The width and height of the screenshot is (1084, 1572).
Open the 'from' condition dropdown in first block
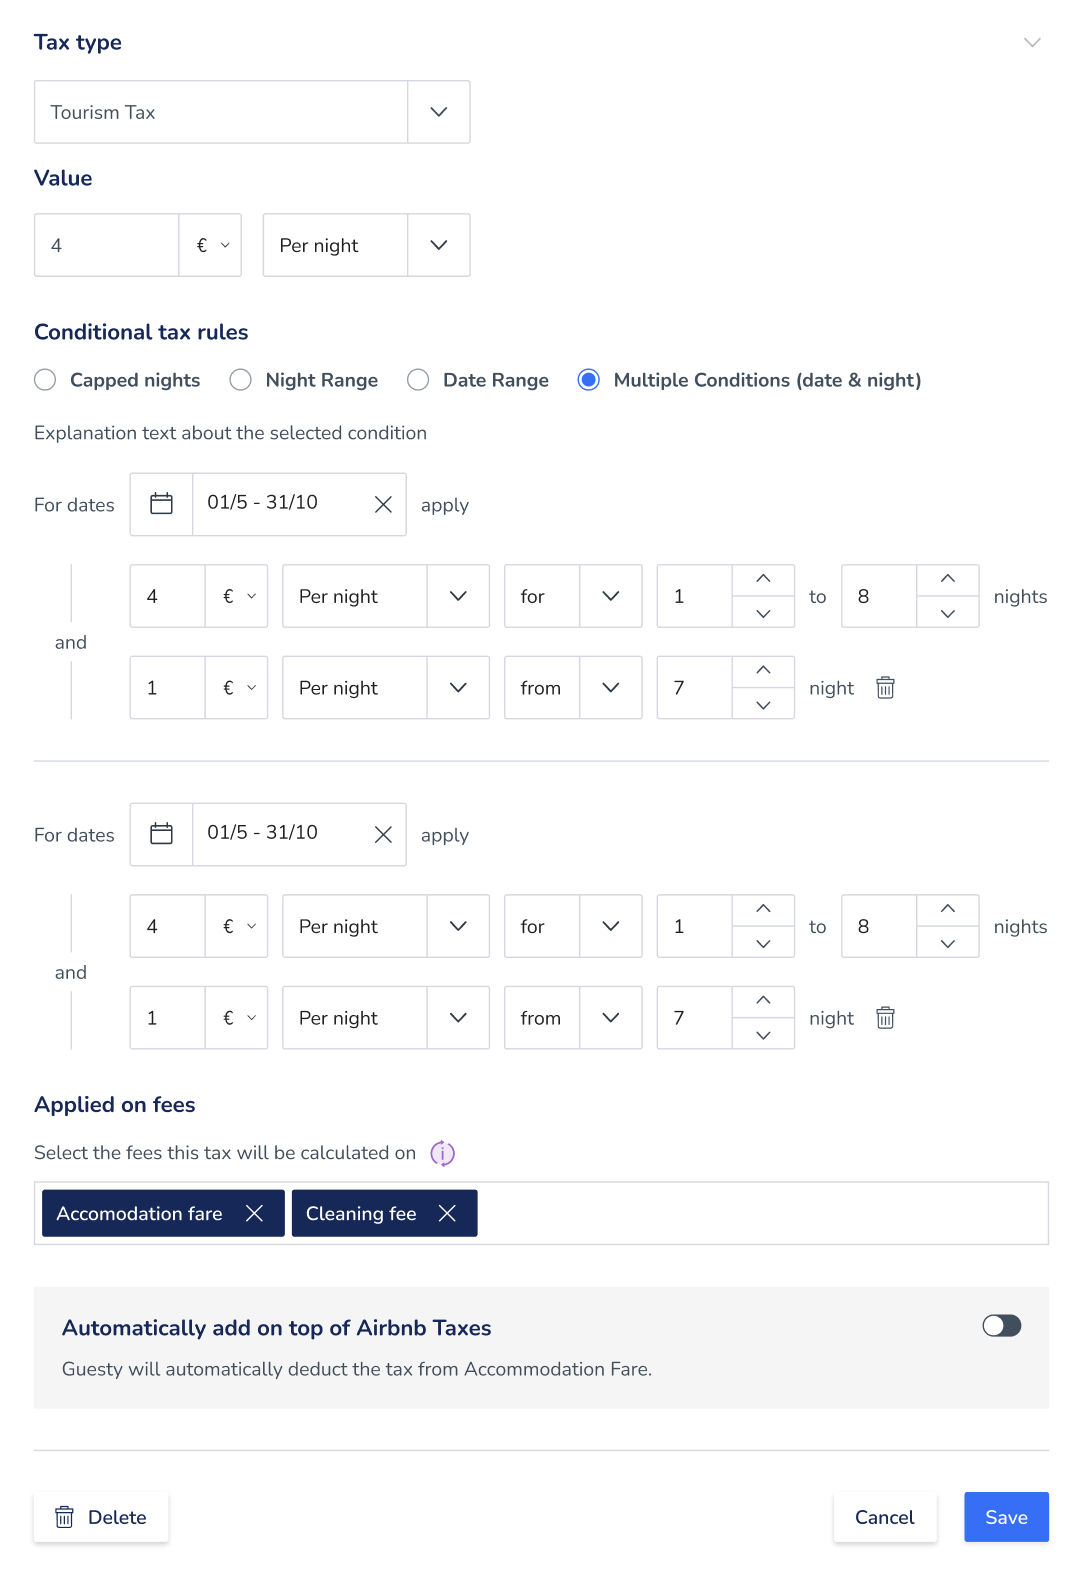click(573, 688)
